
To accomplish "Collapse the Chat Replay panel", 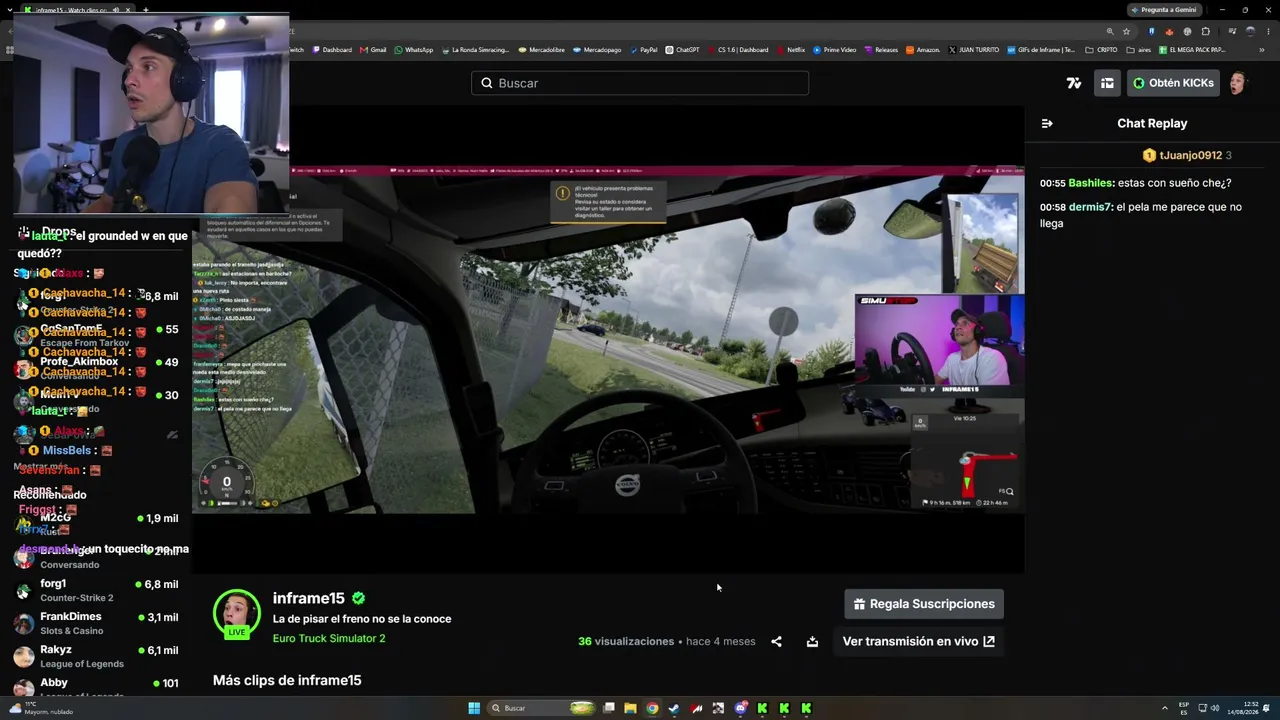I will click(x=1047, y=124).
